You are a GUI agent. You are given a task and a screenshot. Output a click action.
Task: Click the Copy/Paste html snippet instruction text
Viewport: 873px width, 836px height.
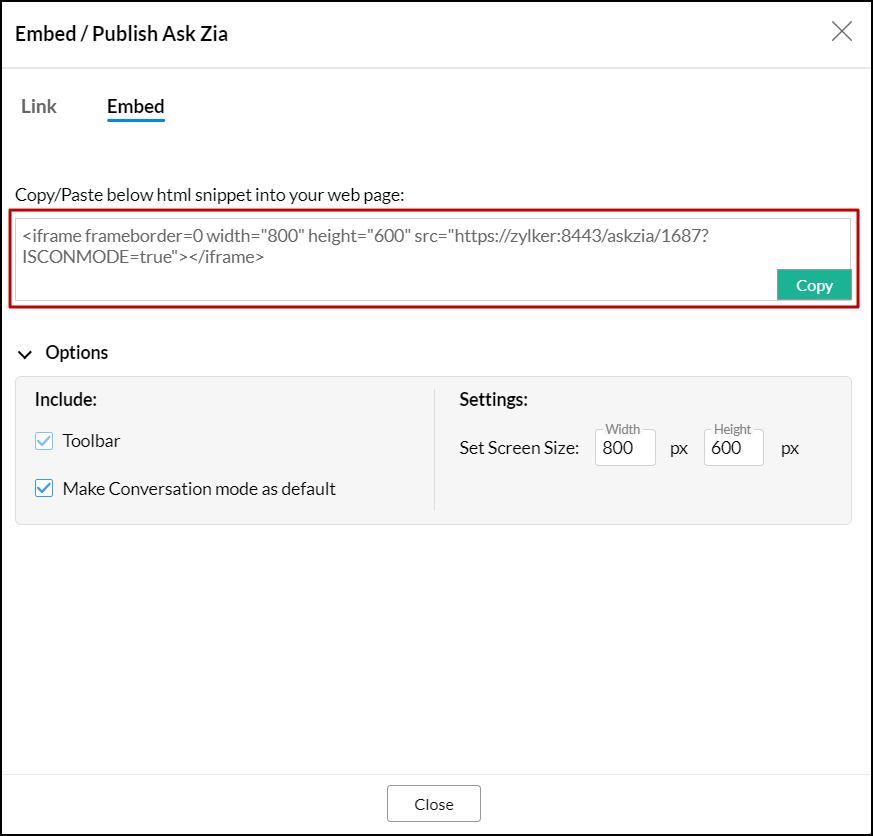[x=209, y=195]
